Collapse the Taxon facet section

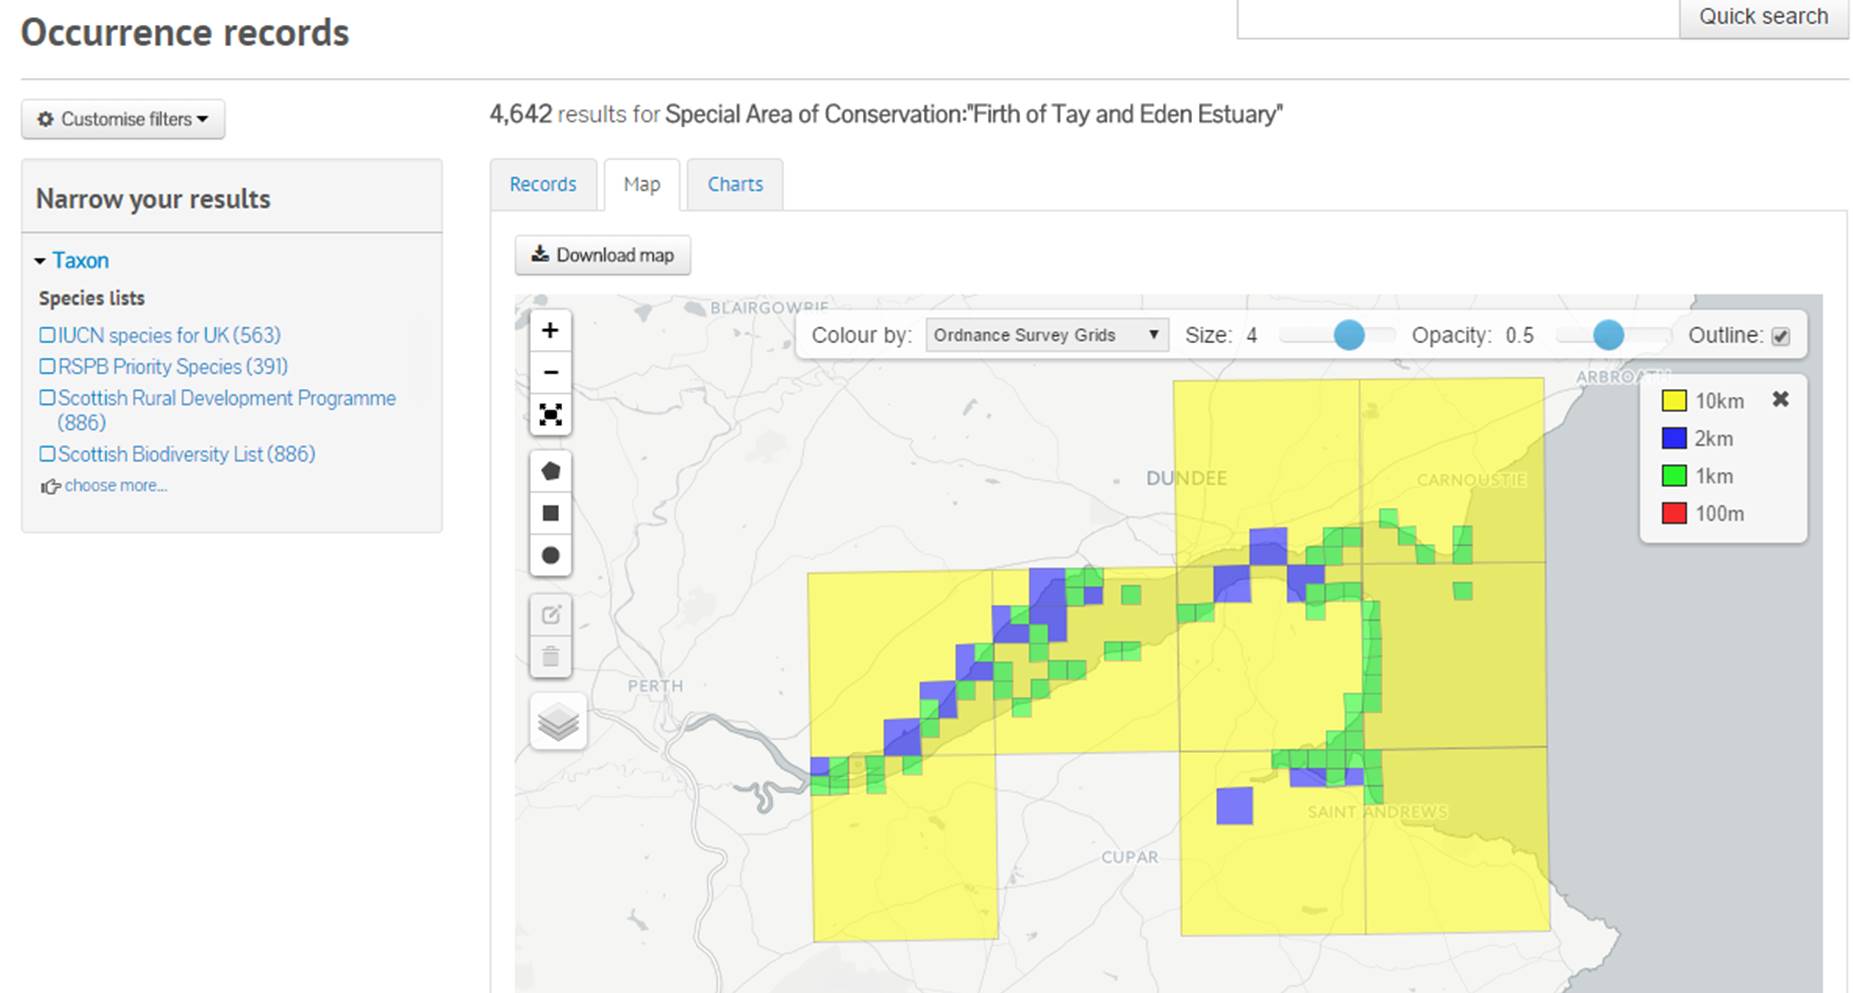tap(71, 260)
